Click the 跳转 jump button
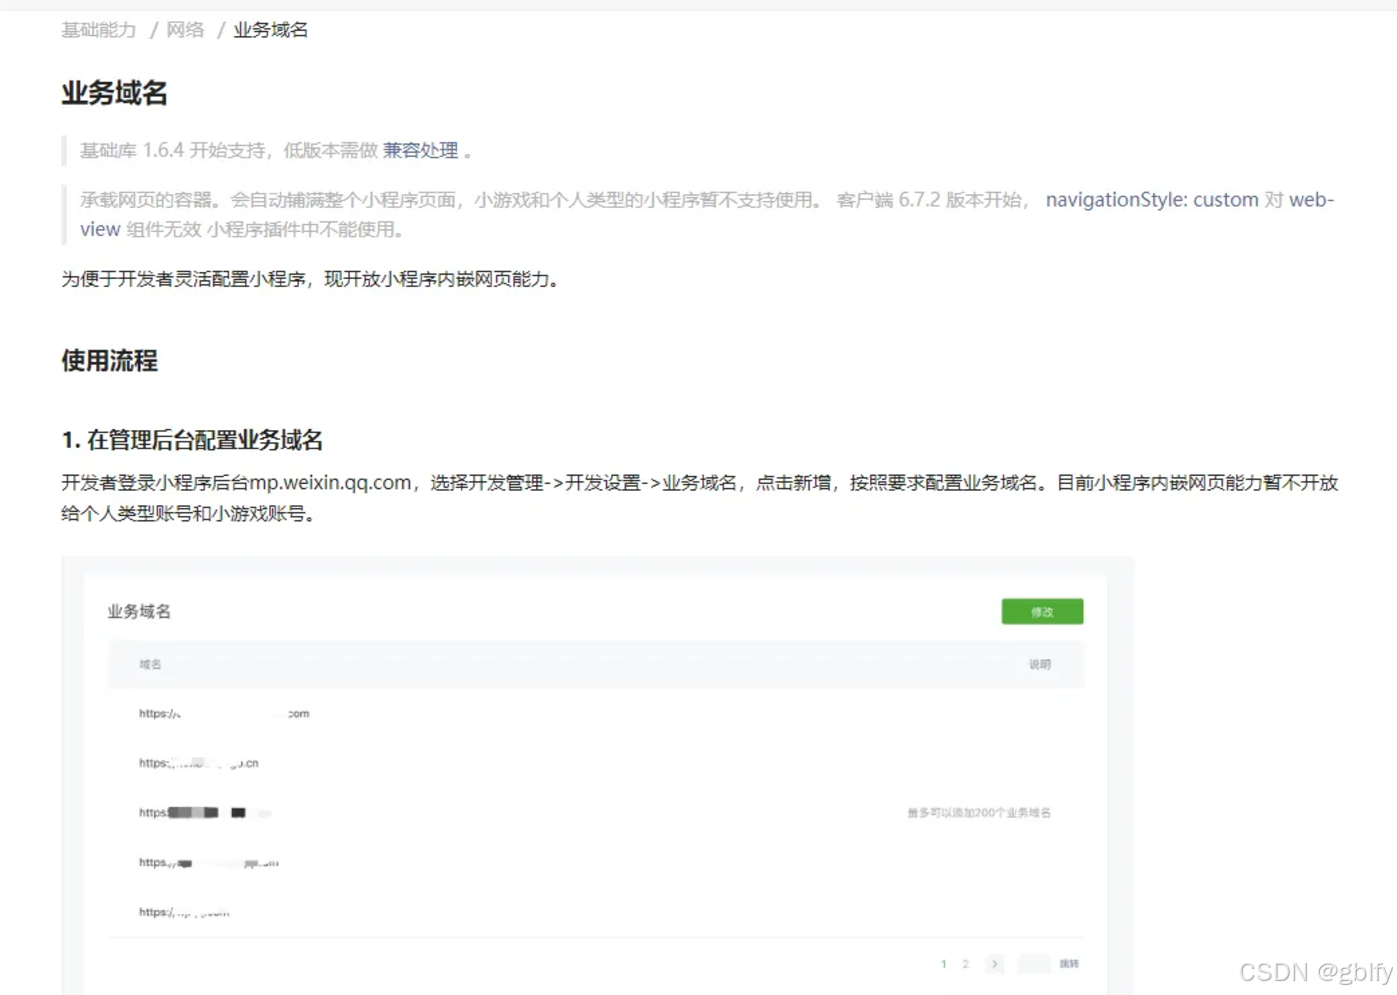The width and height of the screenshot is (1397, 995). click(x=1069, y=964)
